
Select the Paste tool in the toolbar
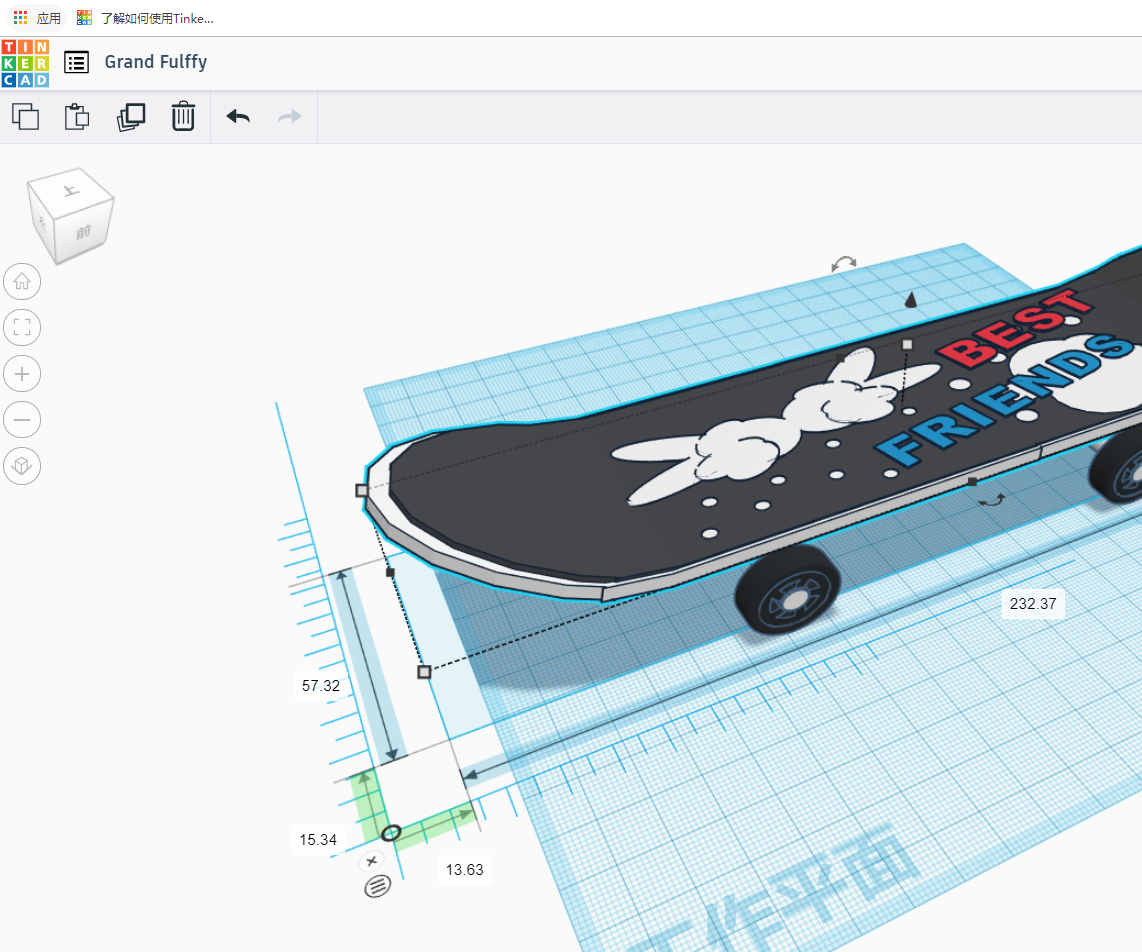[x=77, y=117]
